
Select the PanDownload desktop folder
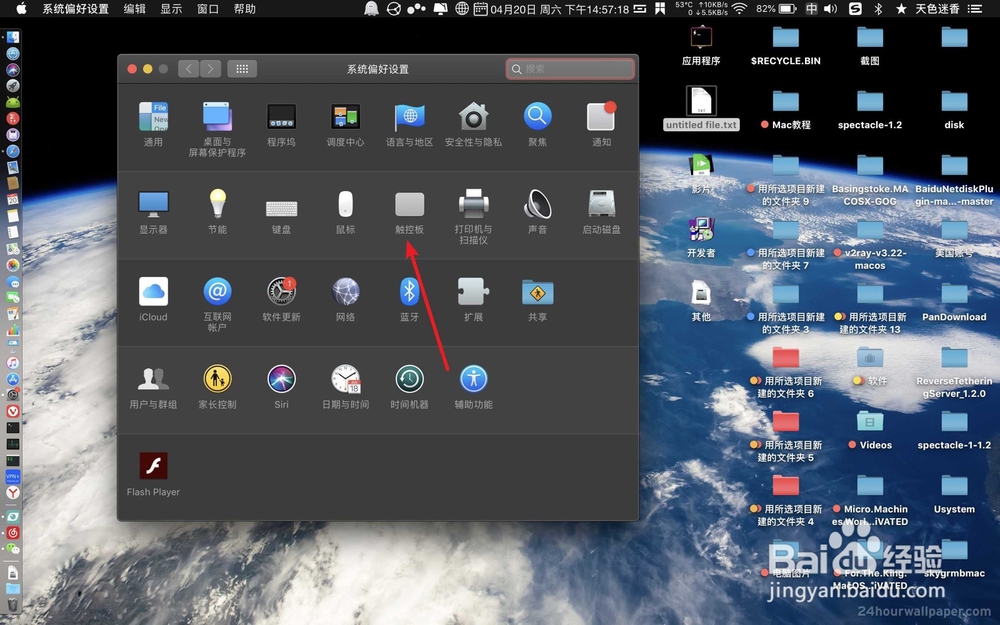[954, 302]
